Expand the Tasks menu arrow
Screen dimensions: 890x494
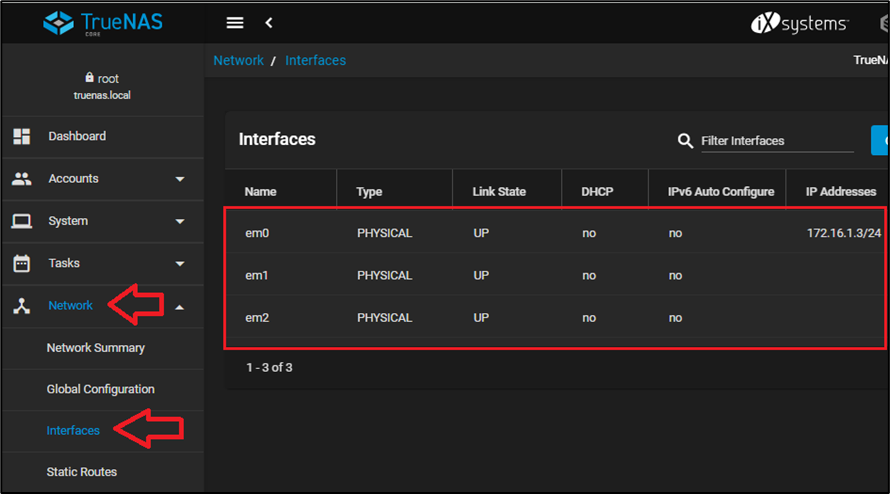[180, 264]
